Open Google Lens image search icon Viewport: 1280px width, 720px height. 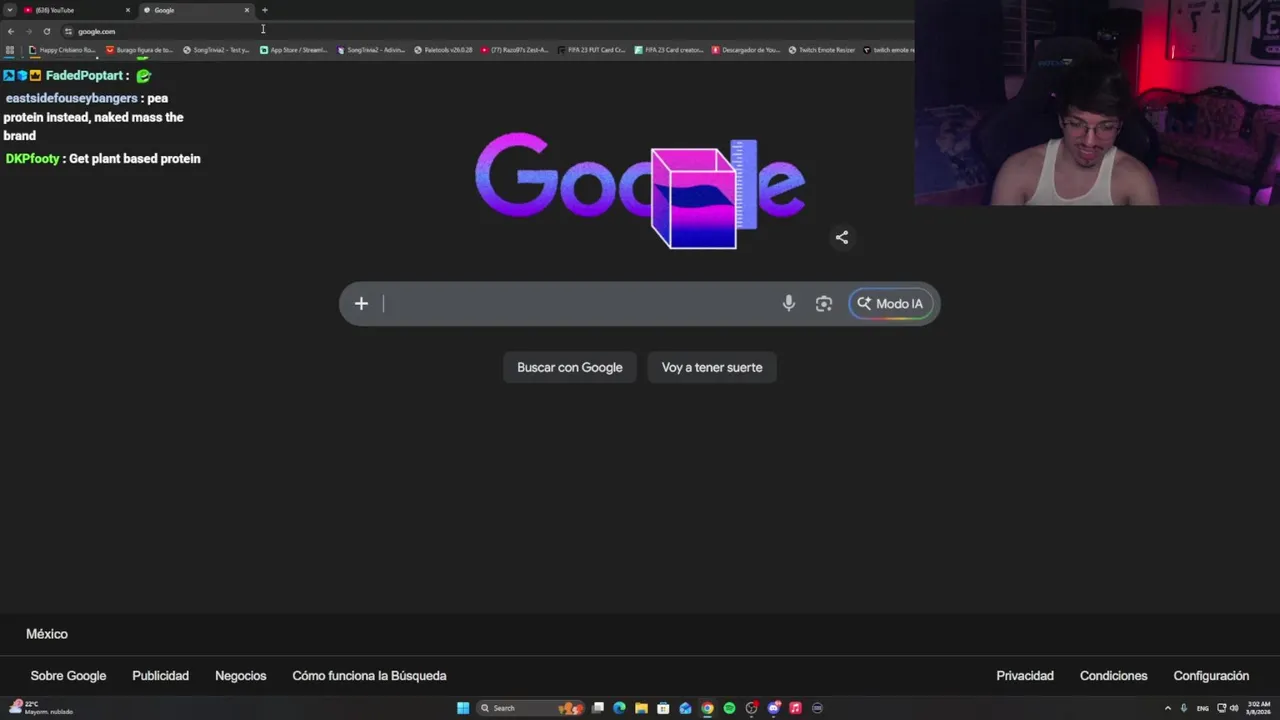(824, 304)
